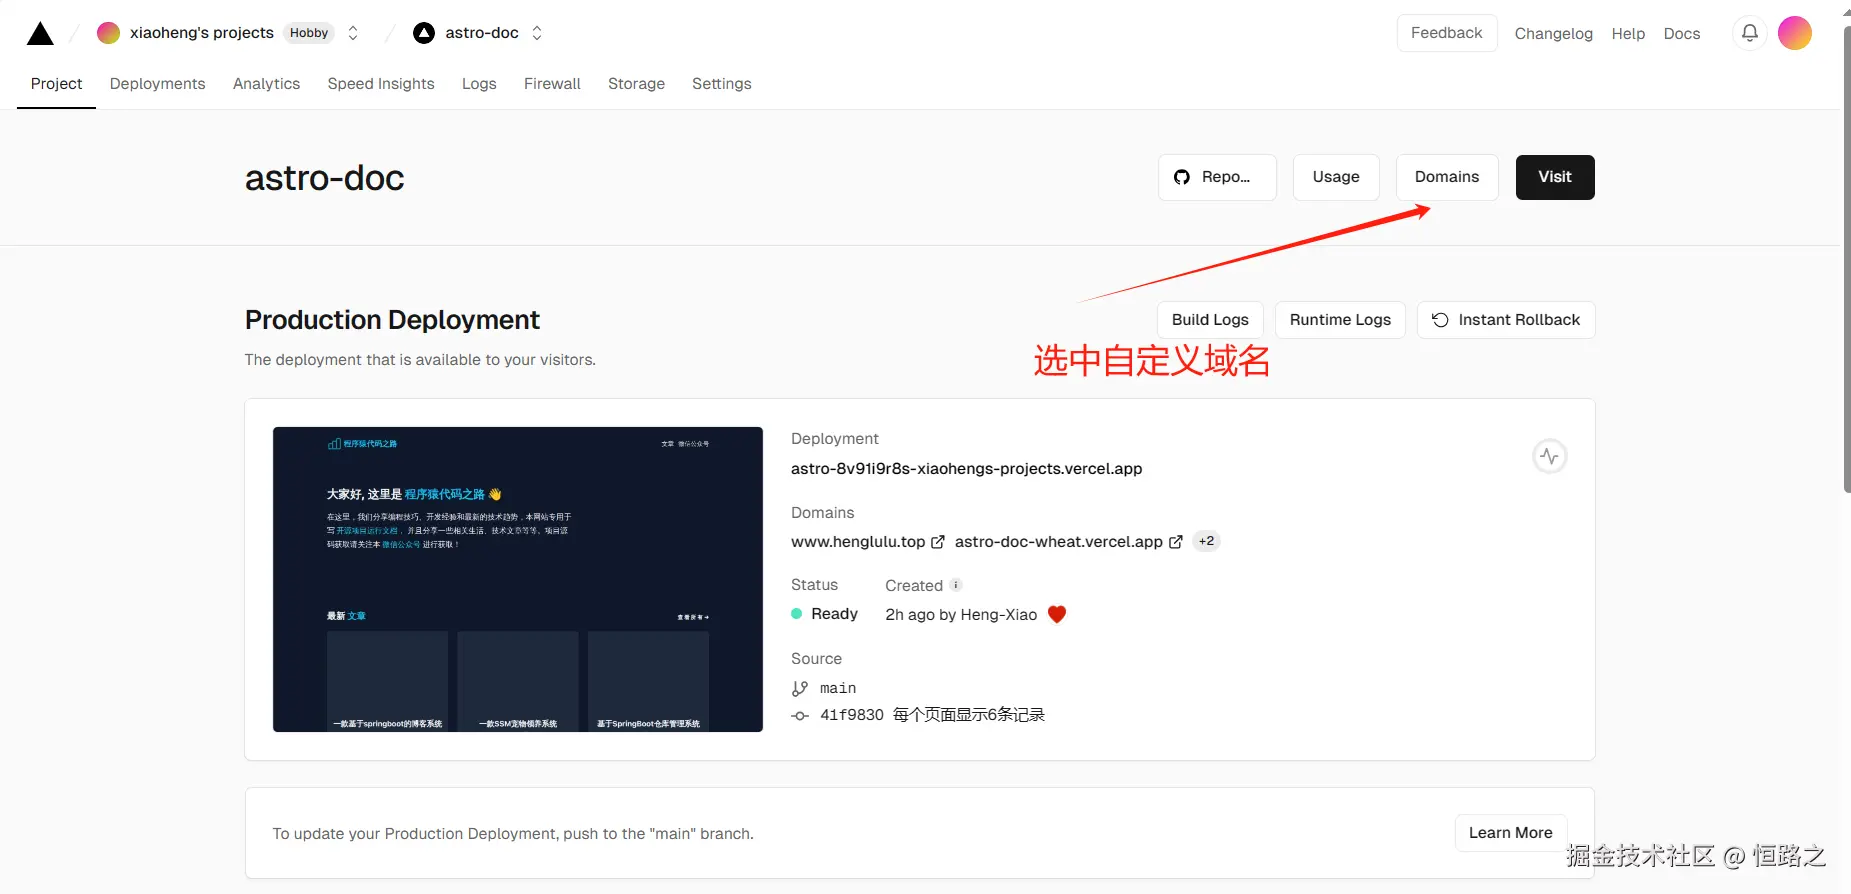Click external link icon beside astro-doc-wheat.vercel.app
1851x894 pixels.
[x=1176, y=542]
